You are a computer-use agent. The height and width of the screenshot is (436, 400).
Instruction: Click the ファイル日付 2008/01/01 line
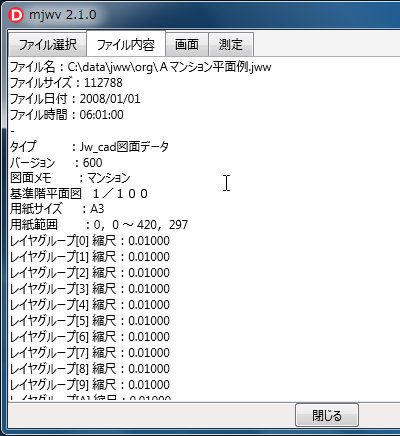pos(75,99)
